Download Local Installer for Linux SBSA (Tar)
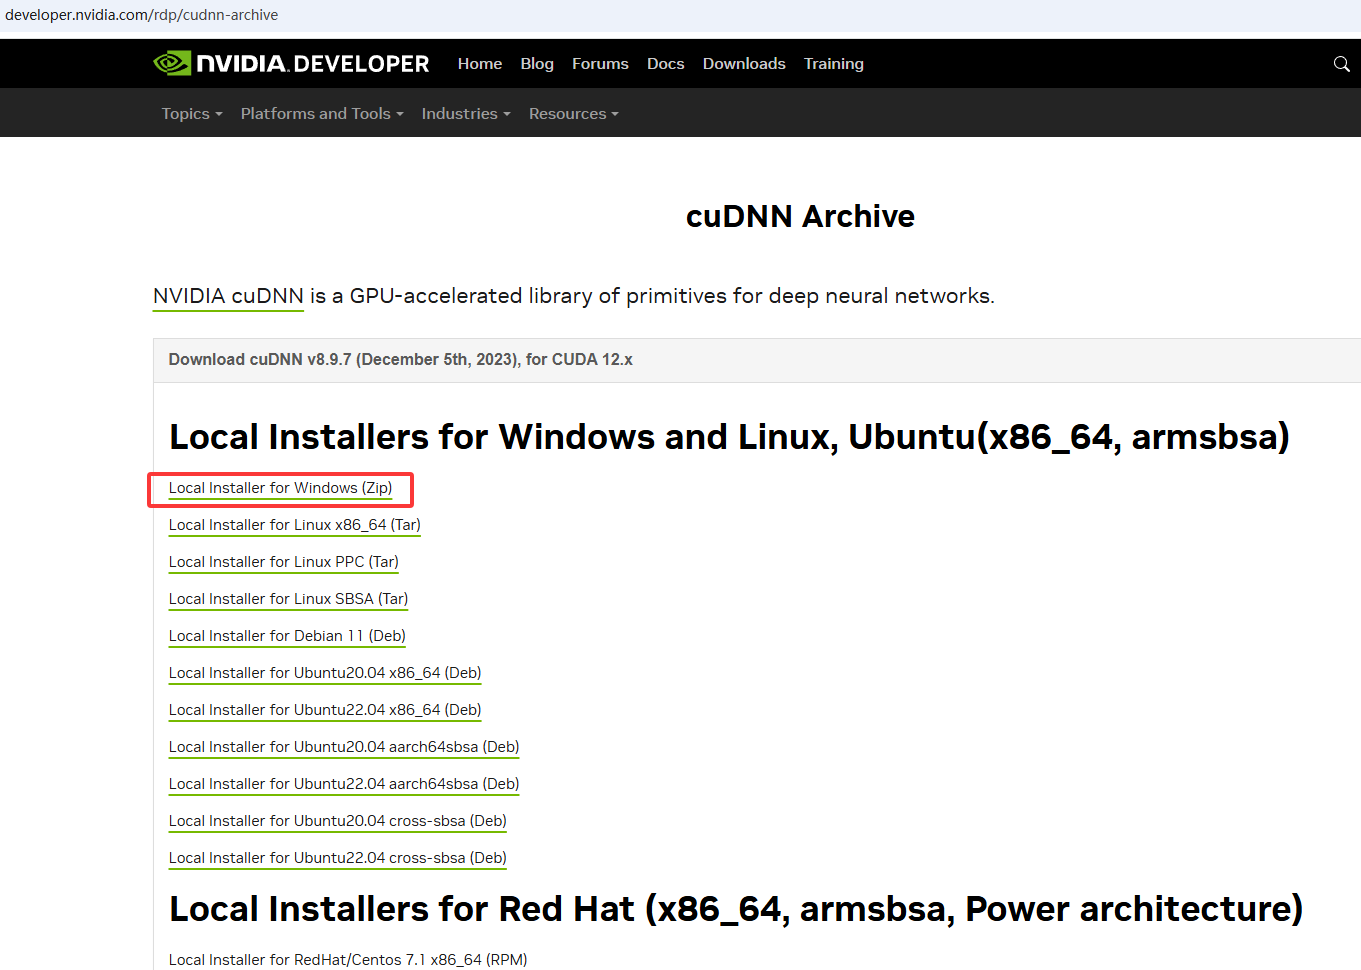Image resolution: width=1361 pixels, height=970 pixels. coord(288,599)
